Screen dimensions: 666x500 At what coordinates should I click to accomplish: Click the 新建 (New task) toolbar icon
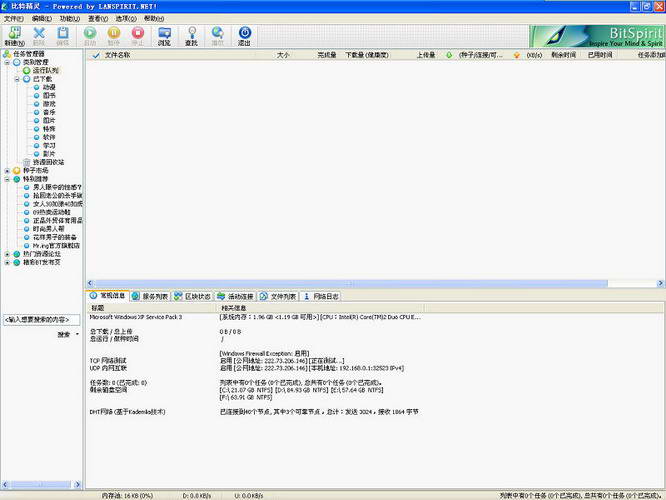tap(12, 34)
